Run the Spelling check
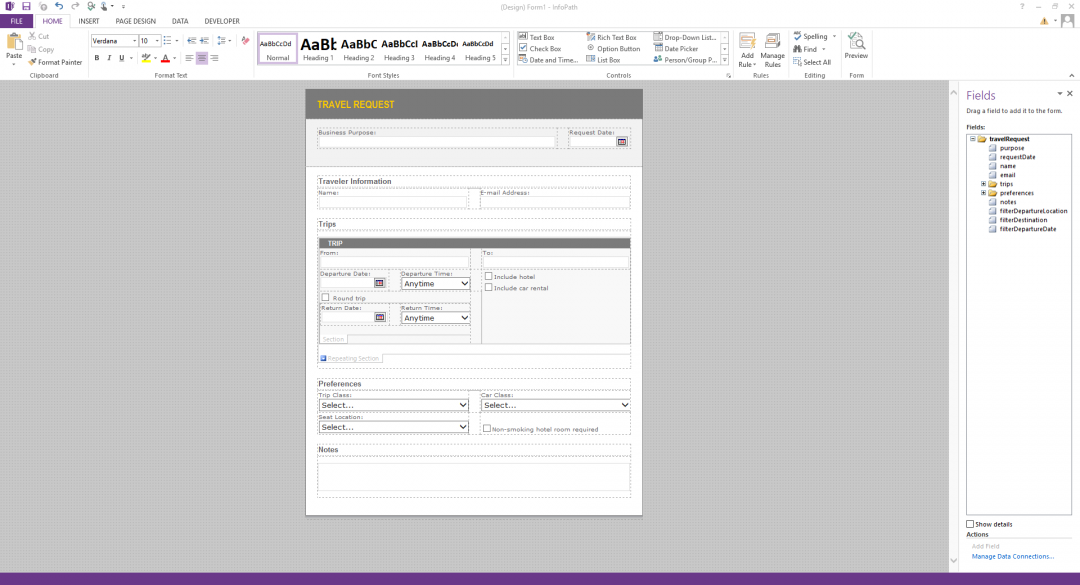Image resolution: width=1080 pixels, height=585 pixels. click(x=810, y=37)
